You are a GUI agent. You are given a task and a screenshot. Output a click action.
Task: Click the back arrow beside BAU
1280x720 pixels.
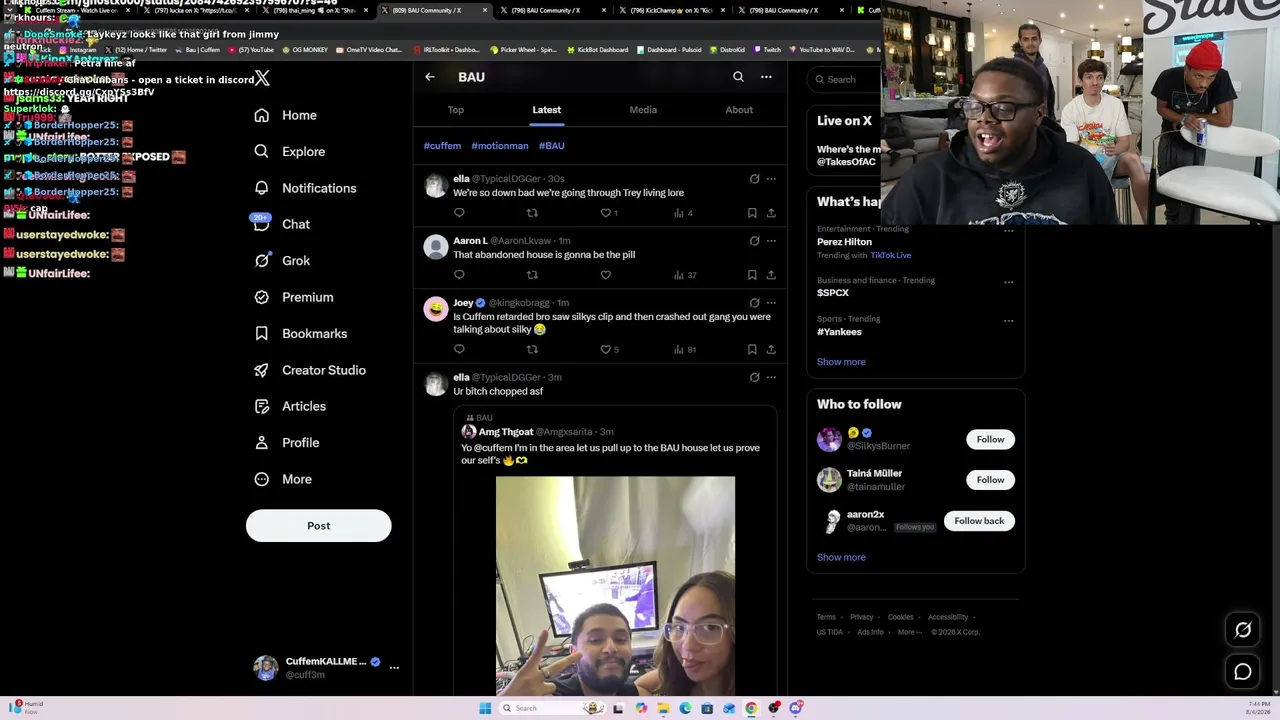430,77
